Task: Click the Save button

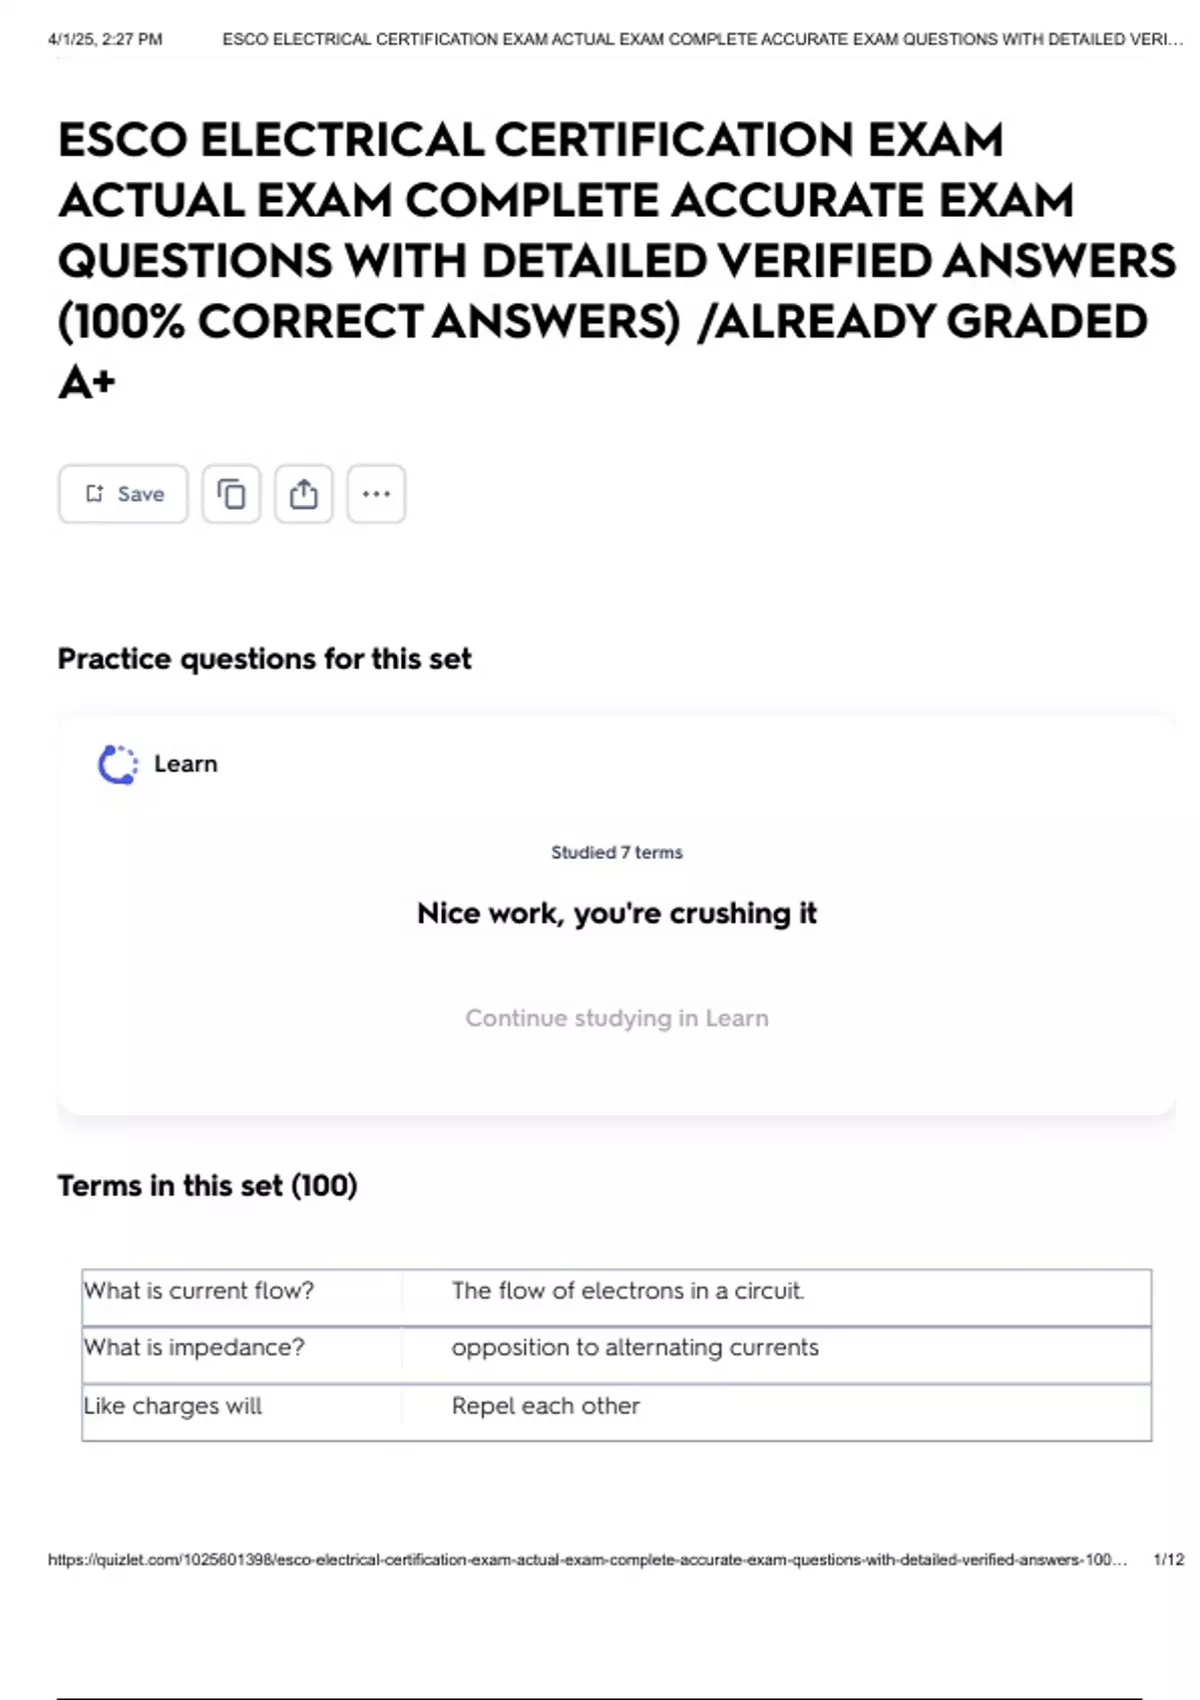Action: (x=123, y=494)
